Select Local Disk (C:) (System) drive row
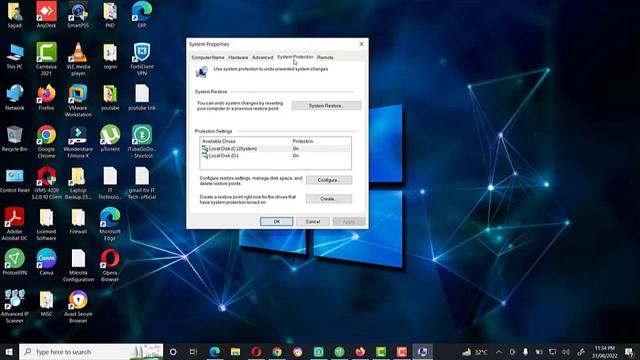The image size is (640, 360). (275, 149)
